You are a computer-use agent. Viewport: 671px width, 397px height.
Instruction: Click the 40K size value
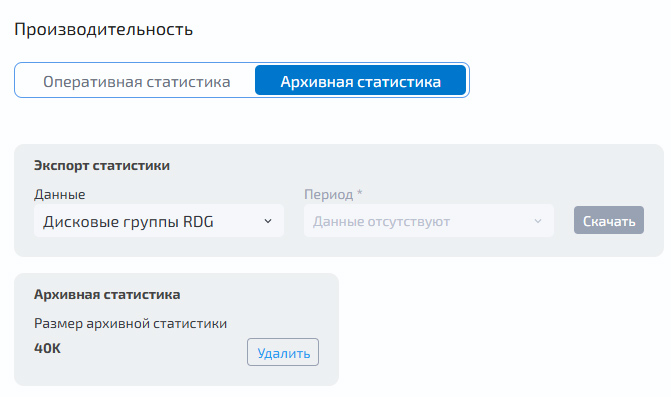coord(48,348)
